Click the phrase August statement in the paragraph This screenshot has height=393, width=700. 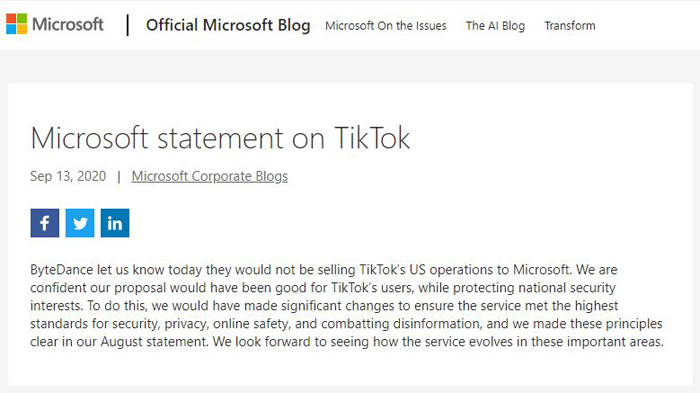tap(154, 342)
